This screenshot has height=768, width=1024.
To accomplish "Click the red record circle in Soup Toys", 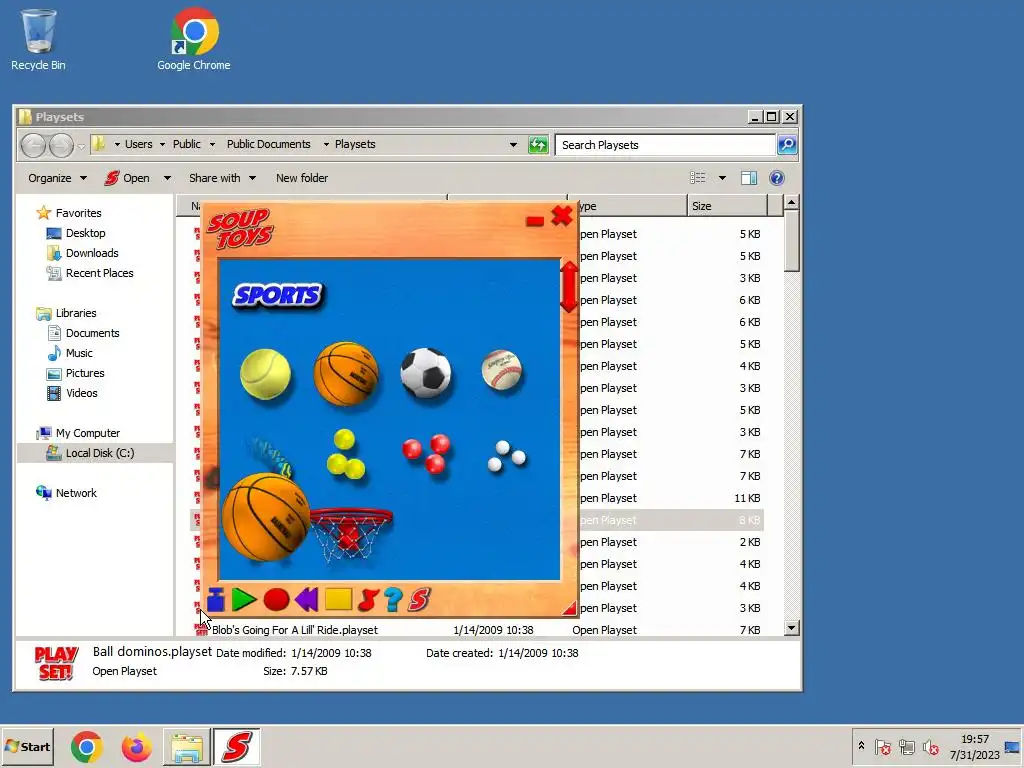I will pos(276,600).
